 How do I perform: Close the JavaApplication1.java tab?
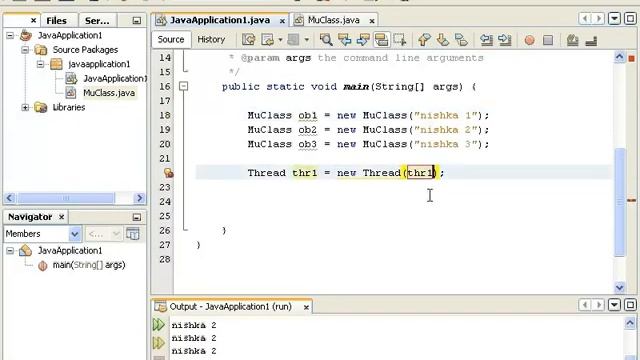click(282, 20)
